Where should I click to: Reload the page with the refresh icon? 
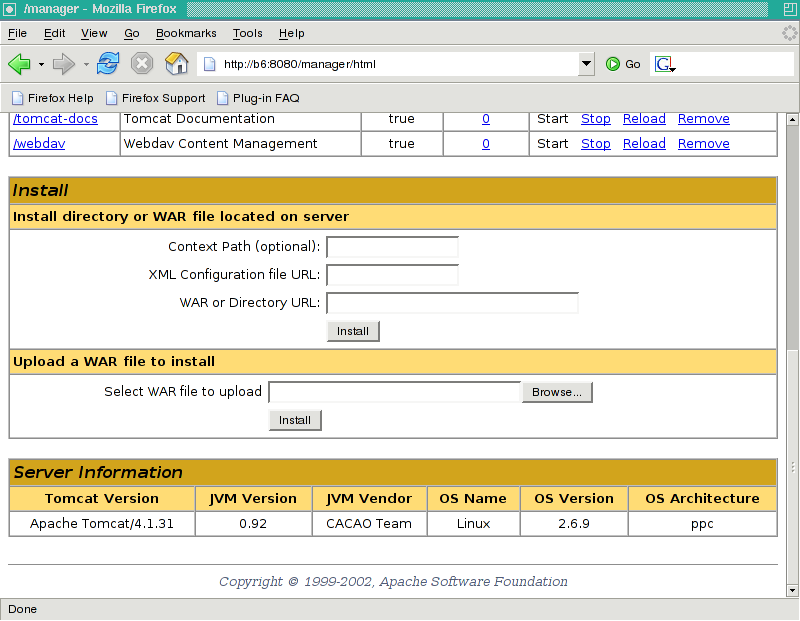108,64
